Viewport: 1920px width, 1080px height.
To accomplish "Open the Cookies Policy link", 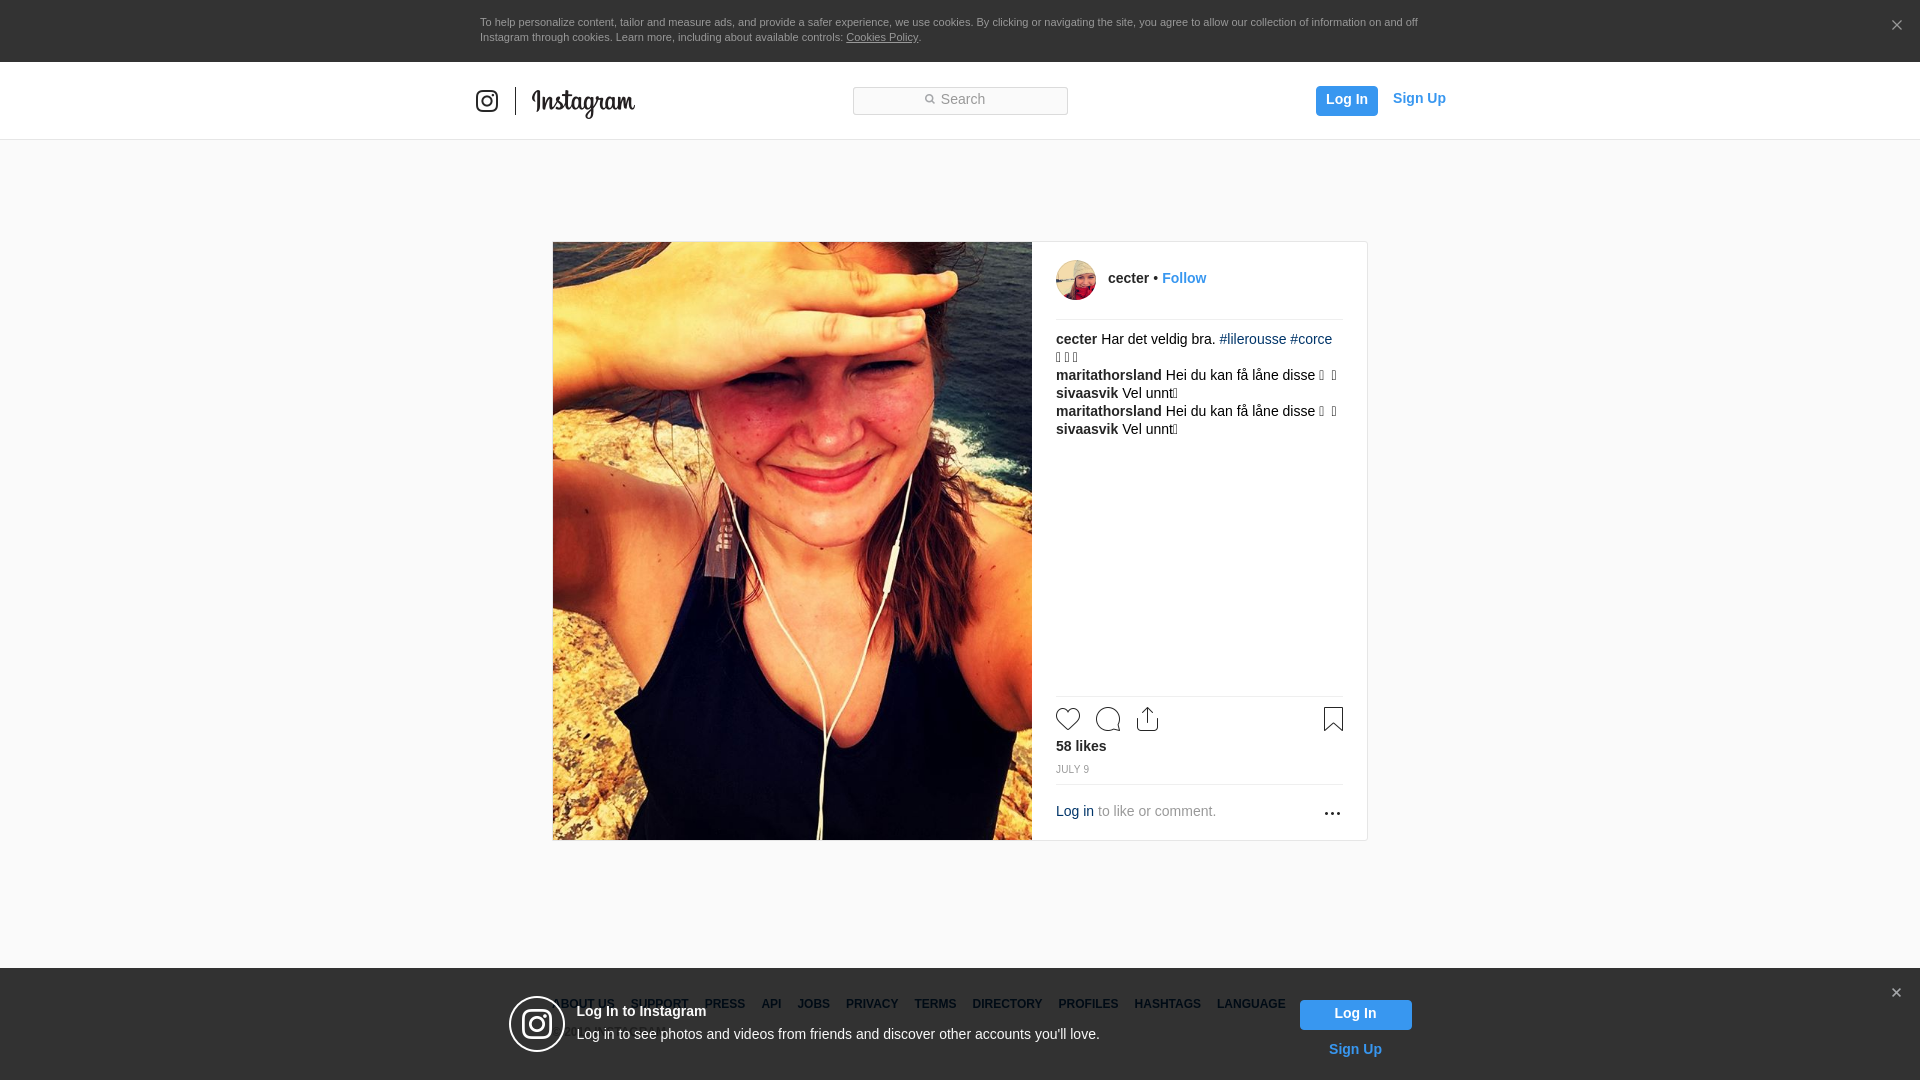I will click(882, 37).
